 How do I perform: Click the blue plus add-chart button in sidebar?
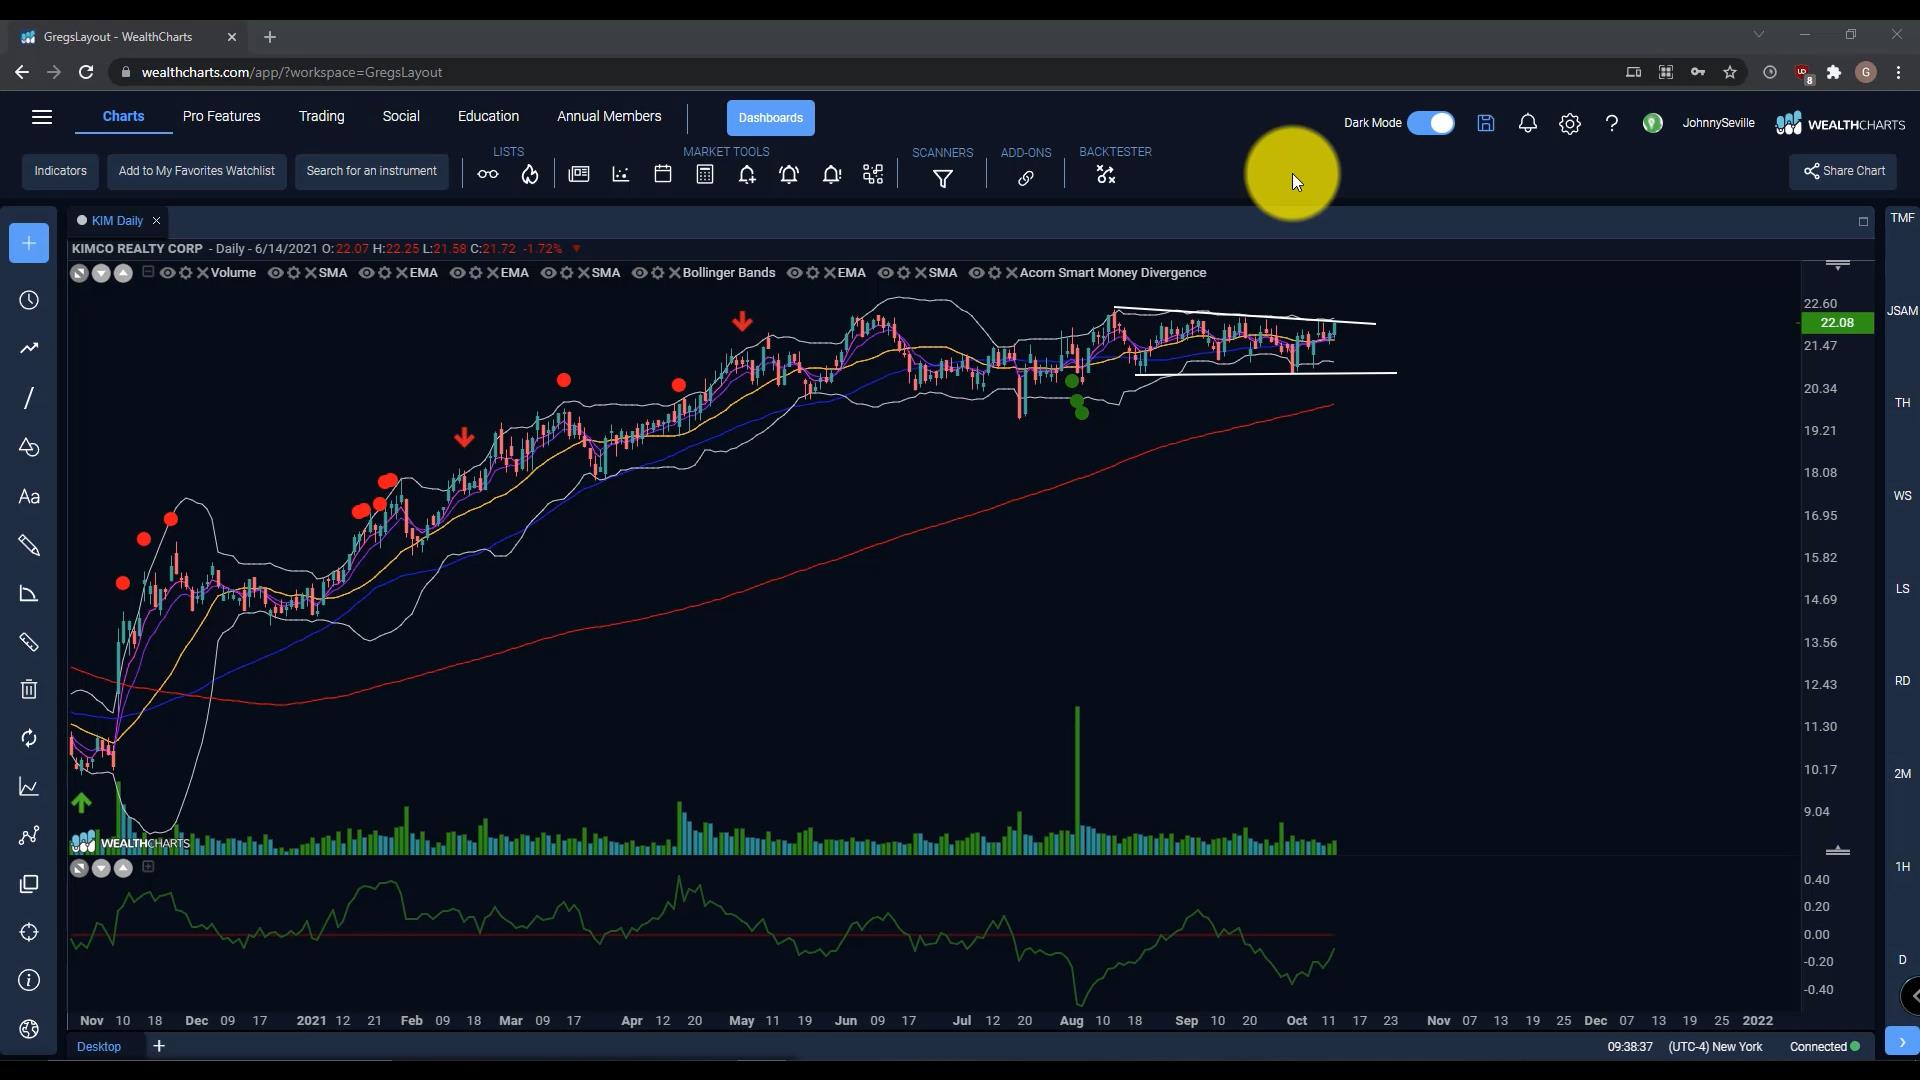pyautogui.click(x=29, y=243)
